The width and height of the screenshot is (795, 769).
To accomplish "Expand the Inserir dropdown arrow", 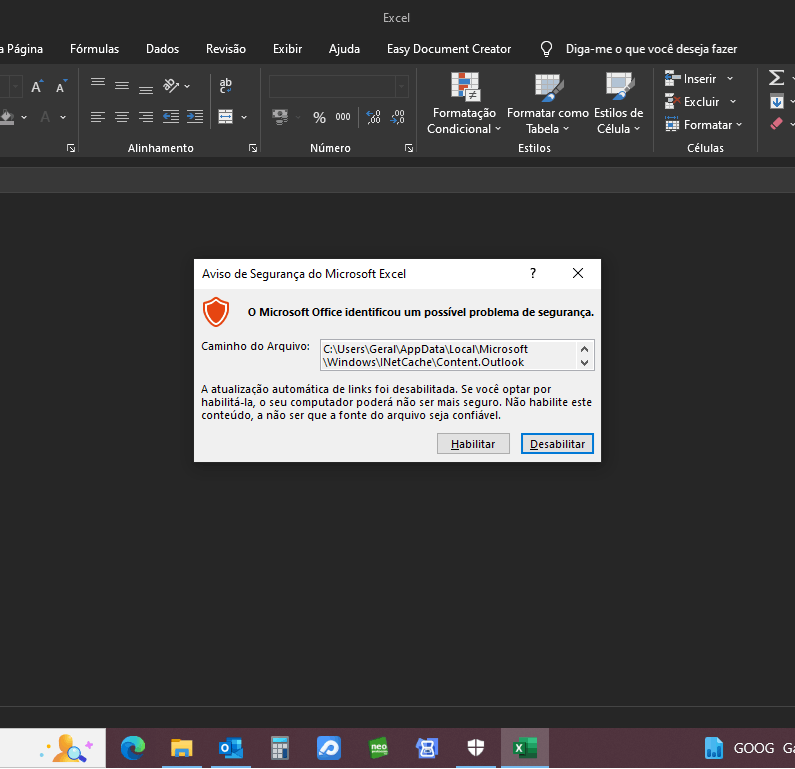I will coord(730,79).
